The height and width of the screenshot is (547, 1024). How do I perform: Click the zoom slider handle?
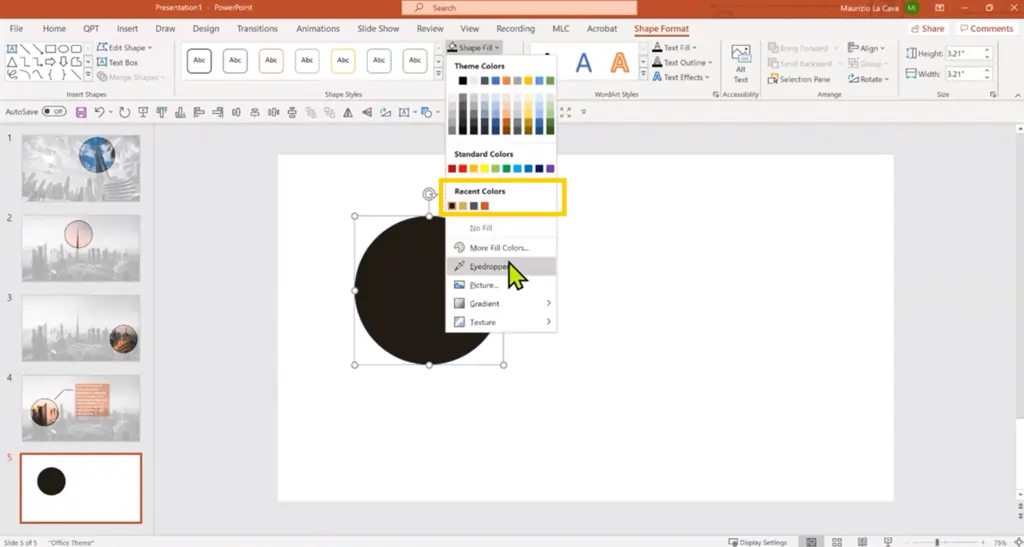936,542
